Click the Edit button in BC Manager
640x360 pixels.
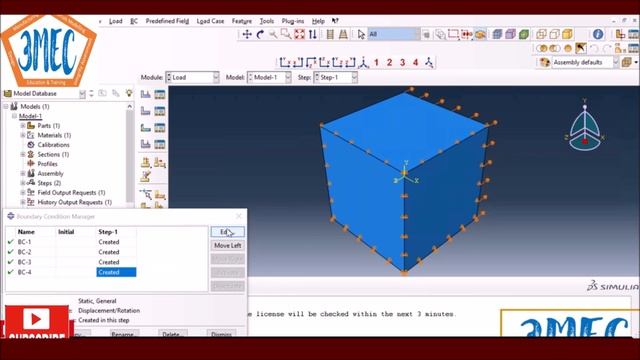[x=228, y=232]
